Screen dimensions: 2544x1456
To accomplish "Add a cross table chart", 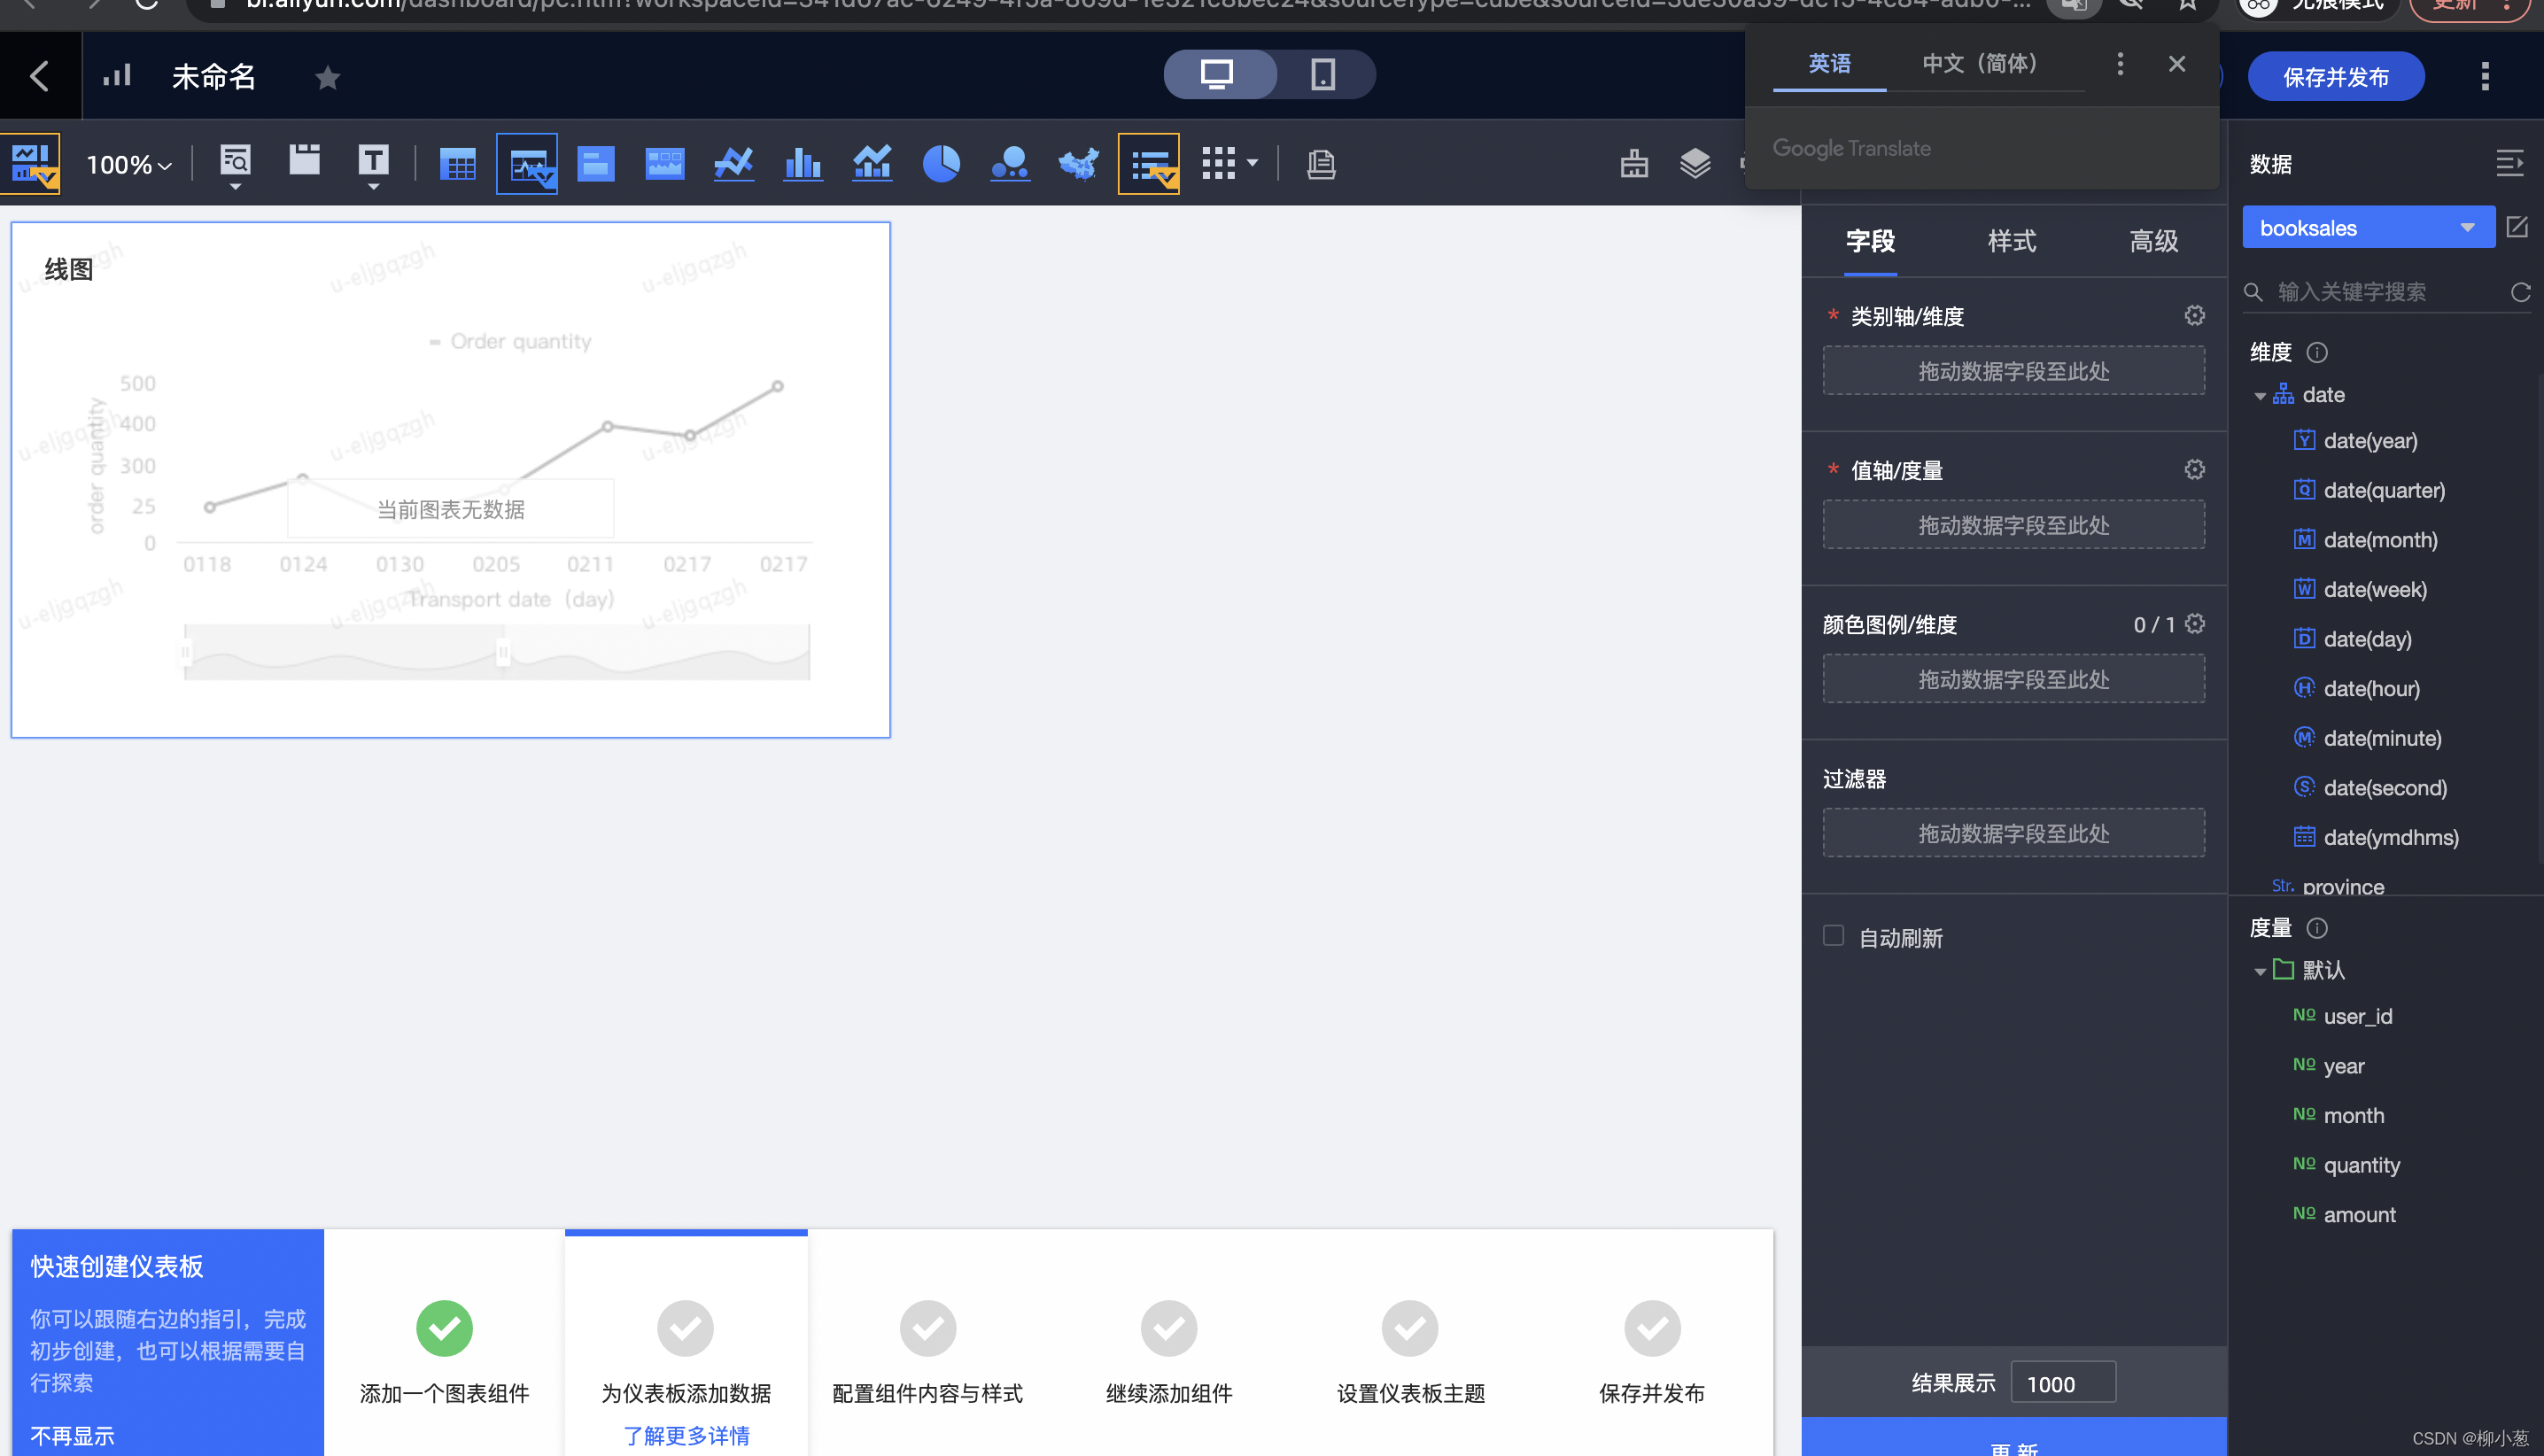I will [x=458, y=163].
